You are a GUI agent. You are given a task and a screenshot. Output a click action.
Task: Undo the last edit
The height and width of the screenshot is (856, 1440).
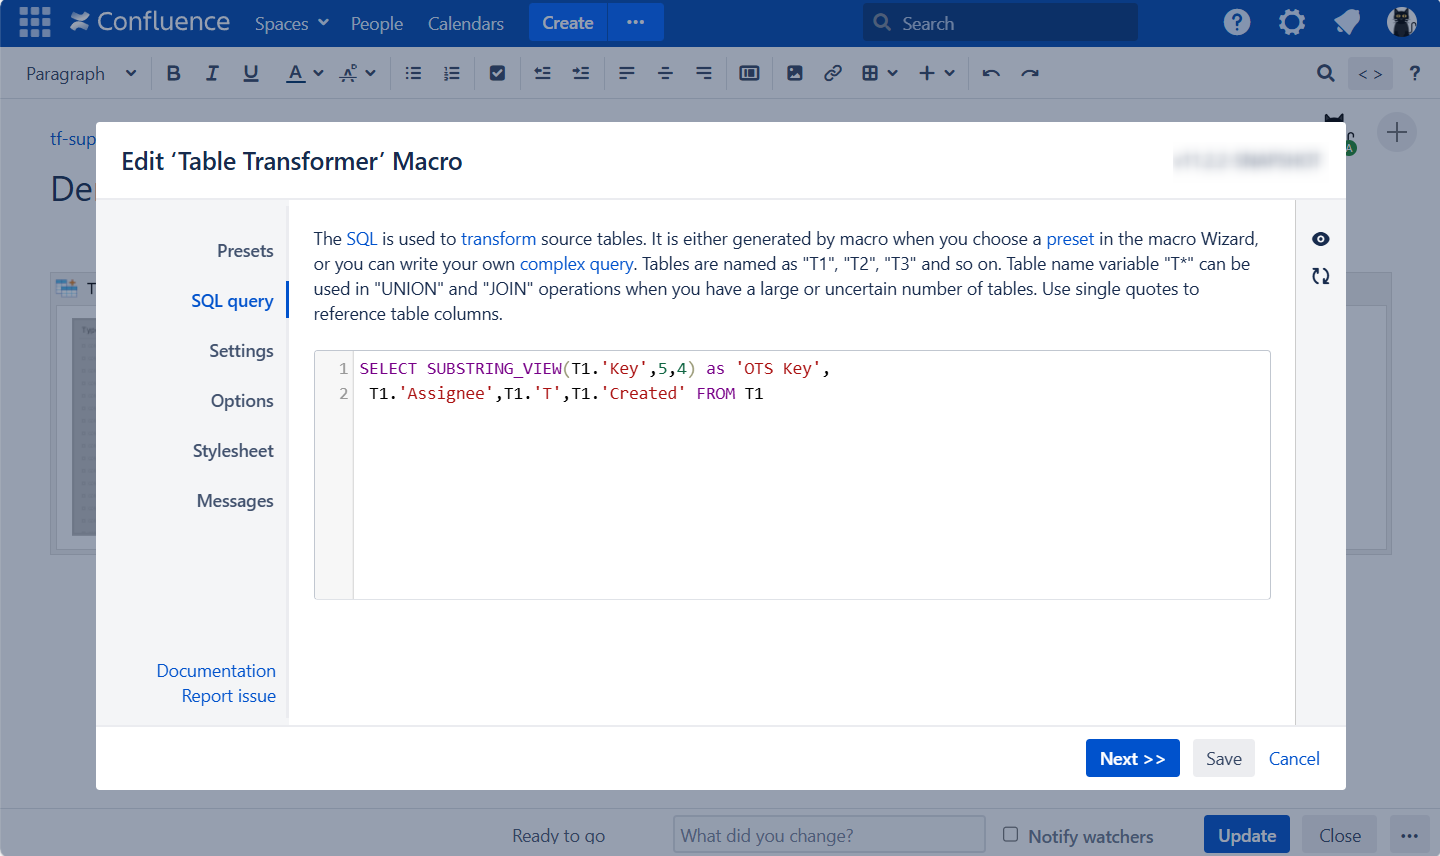[x=991, y=73]
